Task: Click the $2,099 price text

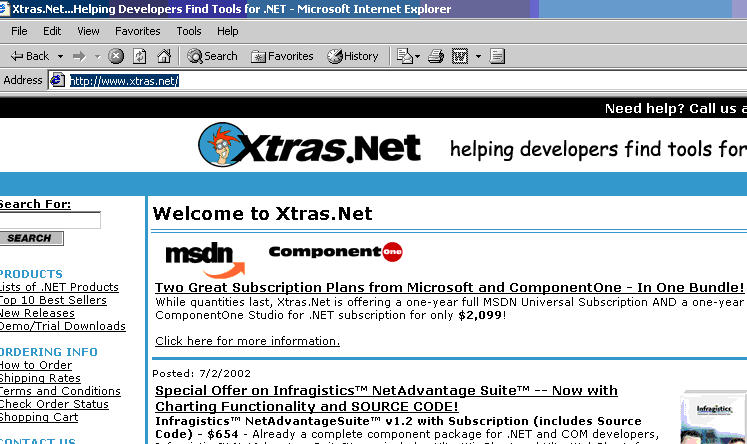Action: [480, 315]
